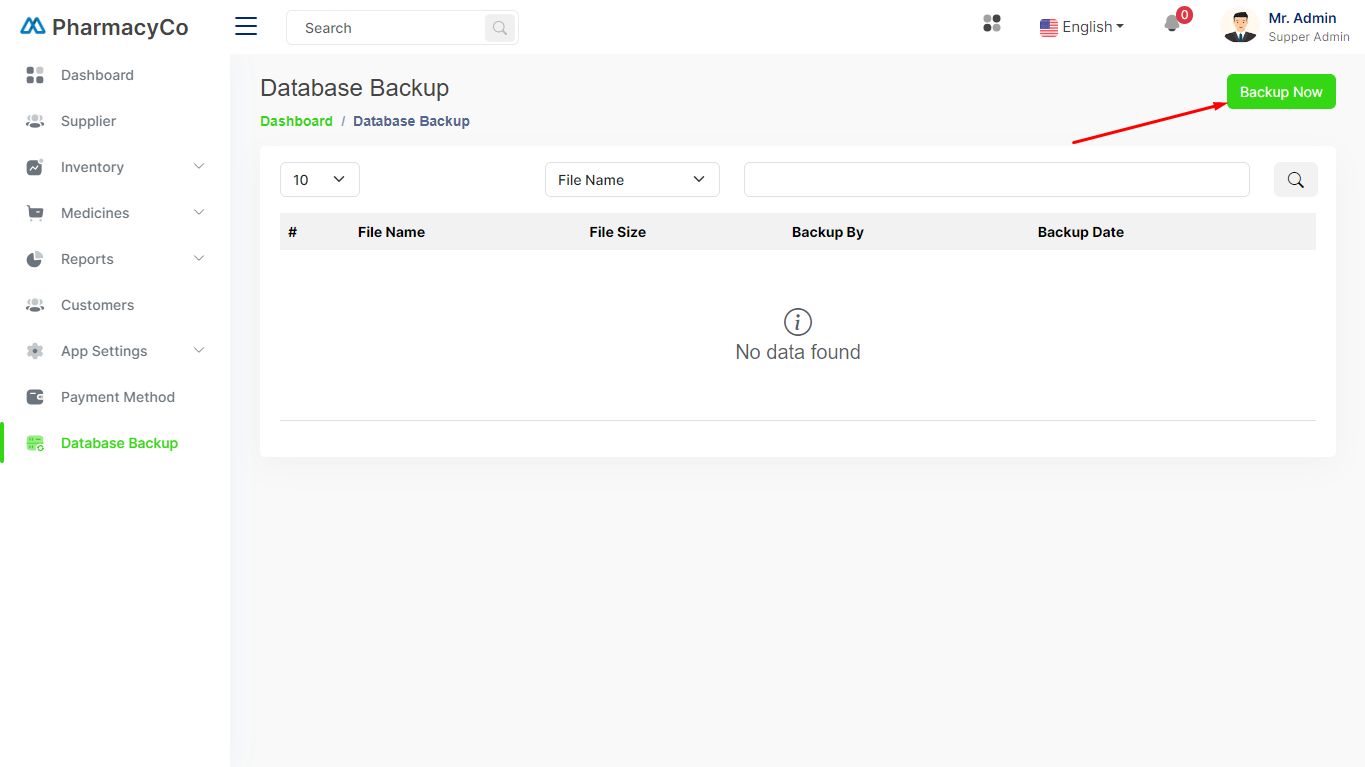Expand the Reports chevron in the sidebar

tap(198, 259)
